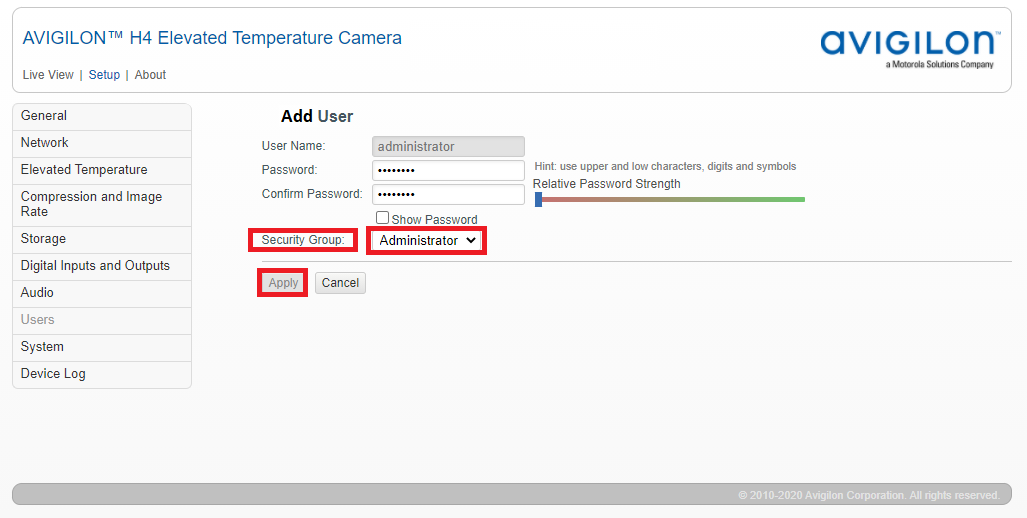Image resolution: width=1027 pixels, height=518 pixels.
Task: Click the Apply button
Action: (283, 283)
